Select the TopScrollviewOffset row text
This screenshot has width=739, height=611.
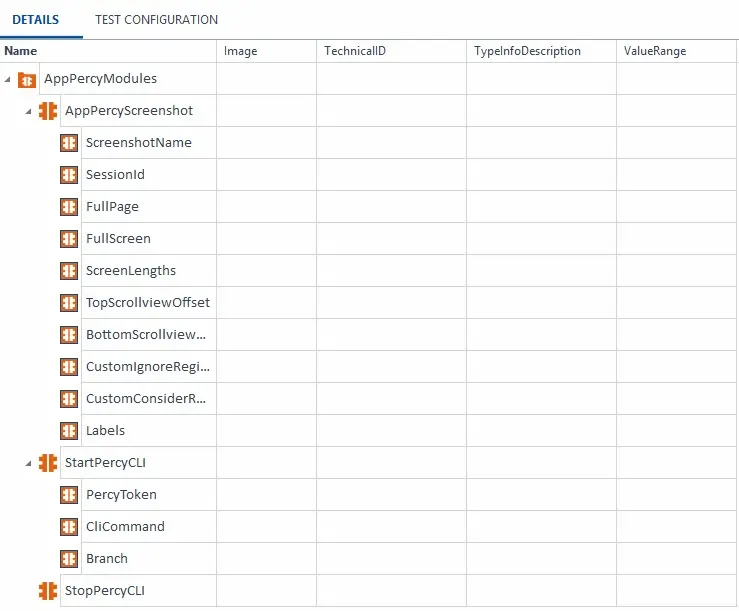[148, 303]
